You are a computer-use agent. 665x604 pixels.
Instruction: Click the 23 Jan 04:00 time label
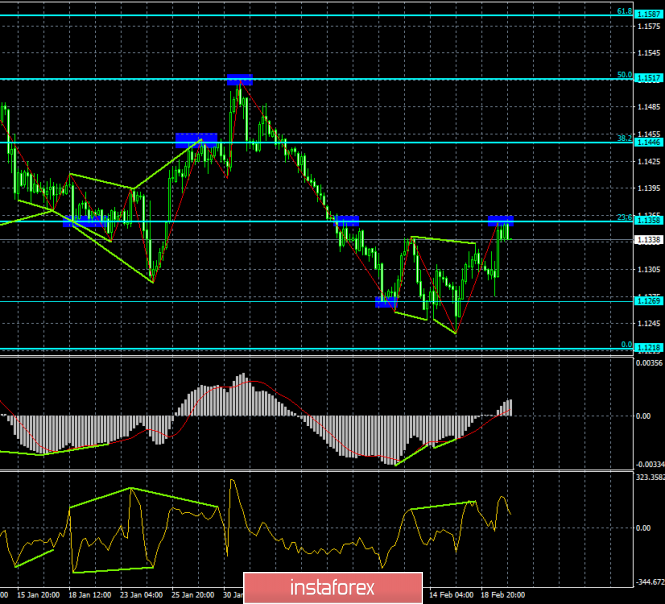click(x=141, y=595)
